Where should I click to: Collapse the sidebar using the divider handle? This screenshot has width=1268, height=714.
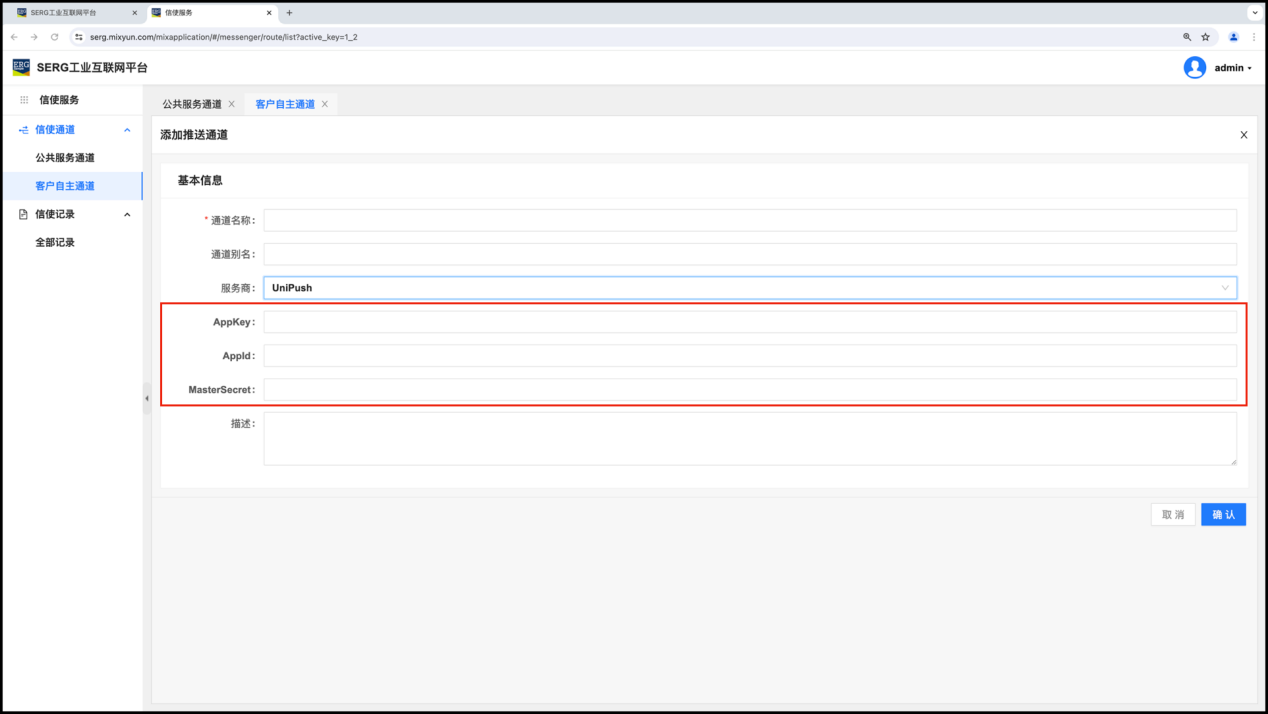[x=147, y=398]
